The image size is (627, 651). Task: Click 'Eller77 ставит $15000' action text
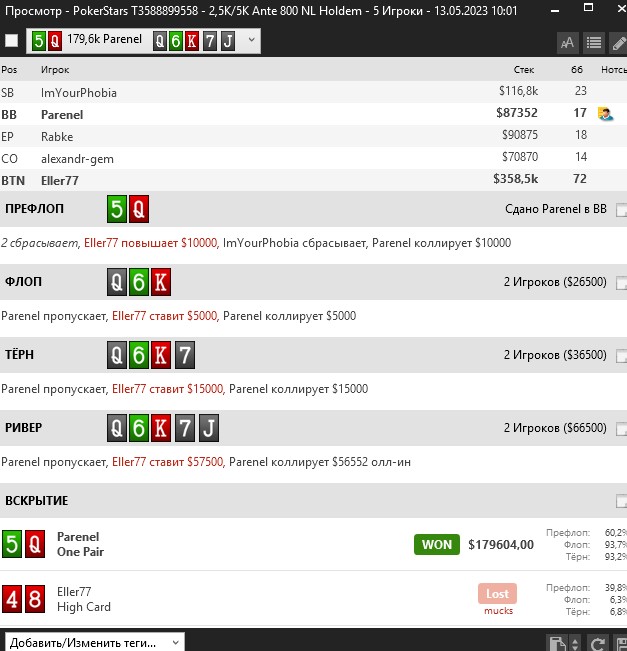[x=168, y=389]
